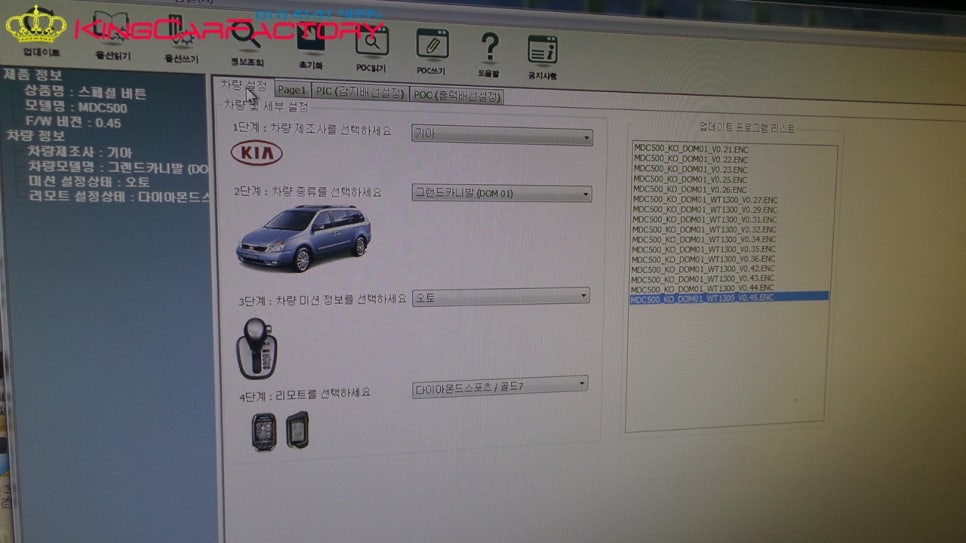Screen dimensions: 966x543
Task: Open the POC (출력배선설정) tab
Action: click(457, 95)
